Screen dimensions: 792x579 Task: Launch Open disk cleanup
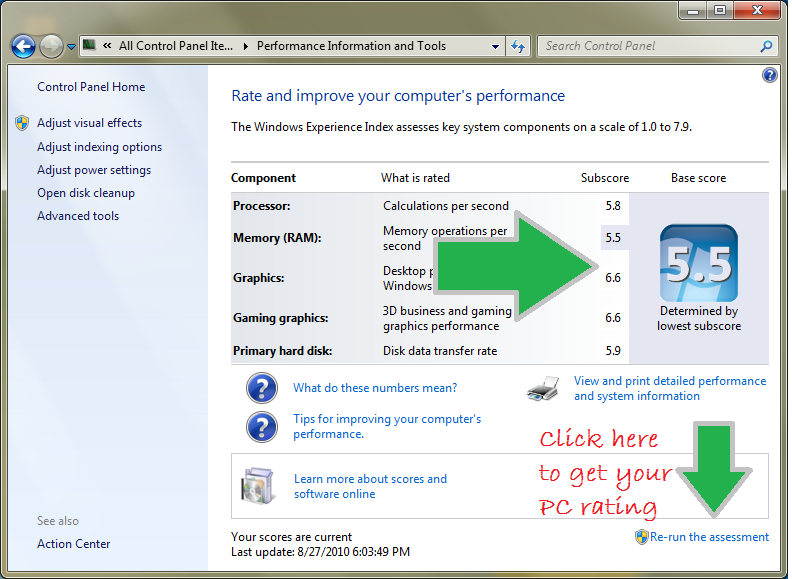(86, 193)
